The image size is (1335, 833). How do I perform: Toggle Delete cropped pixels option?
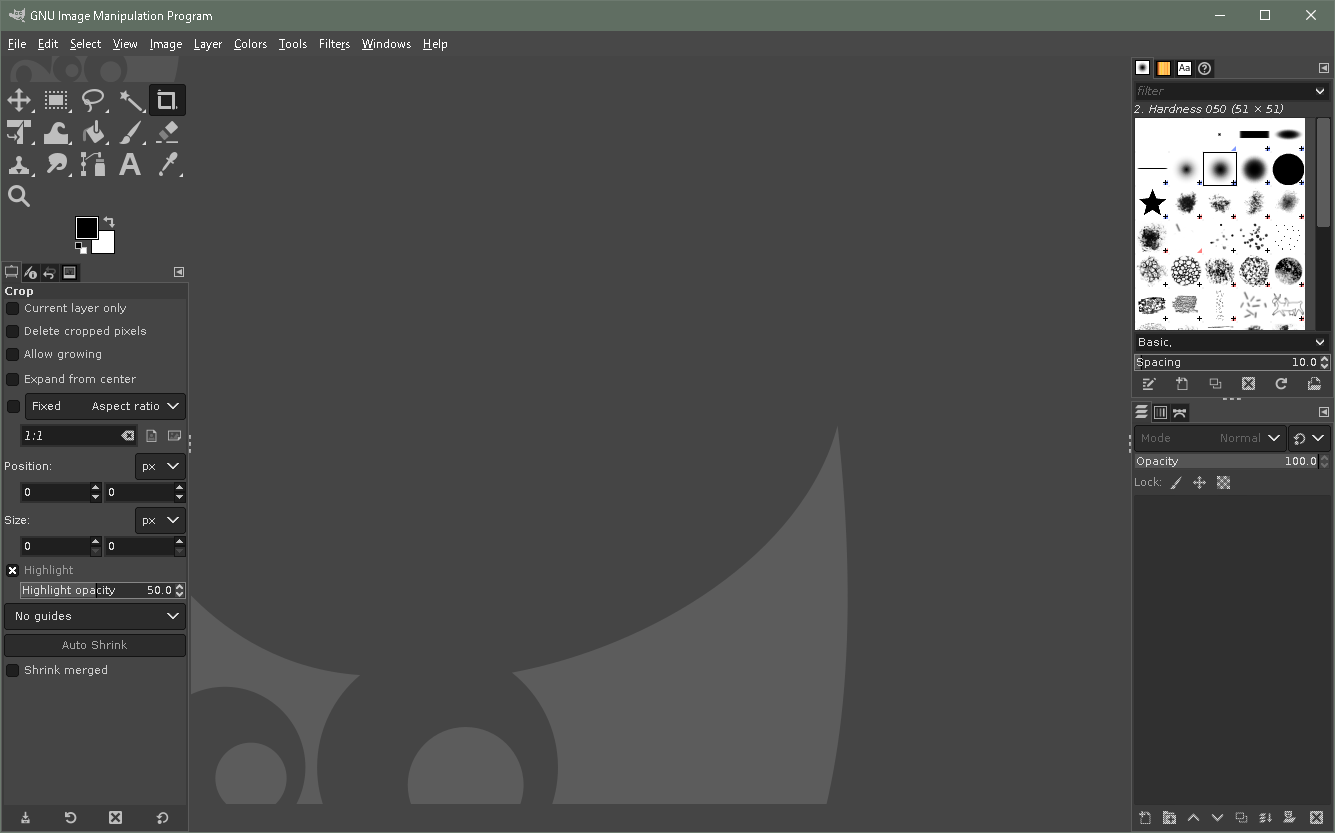[13, 331]
